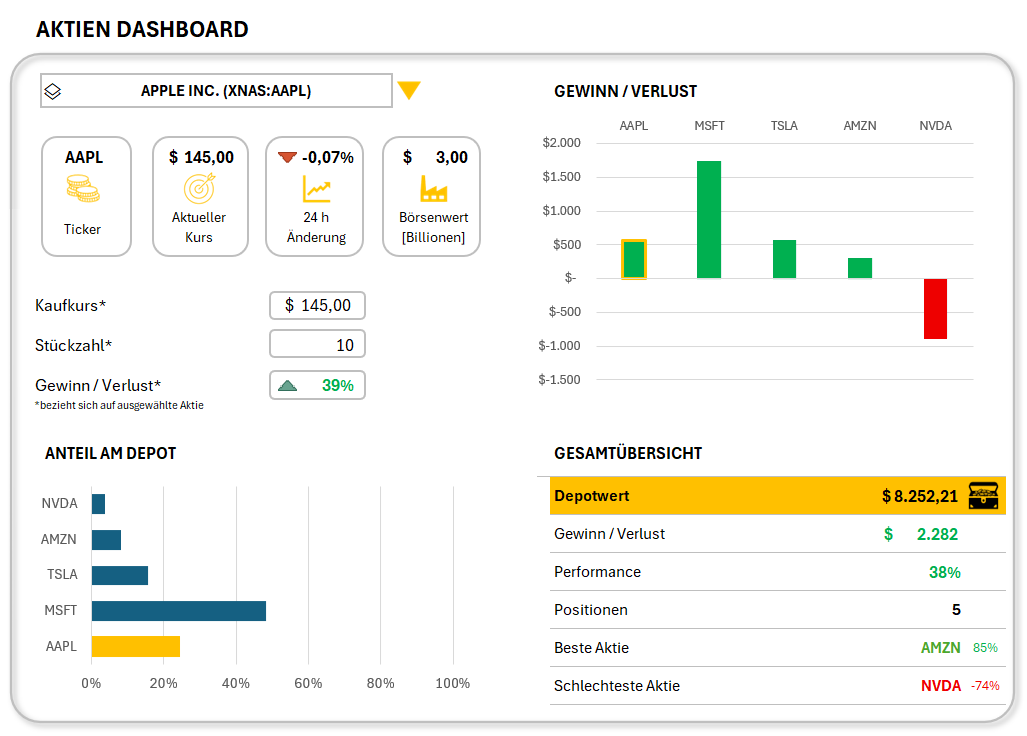Click the red down triangle by -0,07%
Screen dimensions: 1027x736
287,157
